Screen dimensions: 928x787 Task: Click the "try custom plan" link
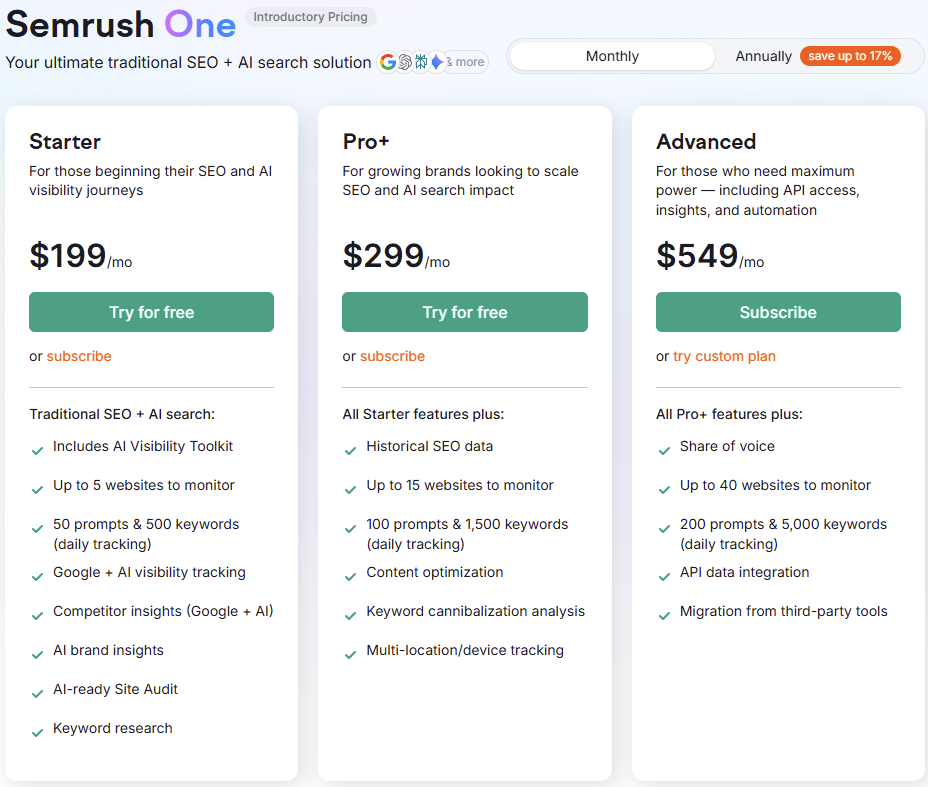pos(724,356)
